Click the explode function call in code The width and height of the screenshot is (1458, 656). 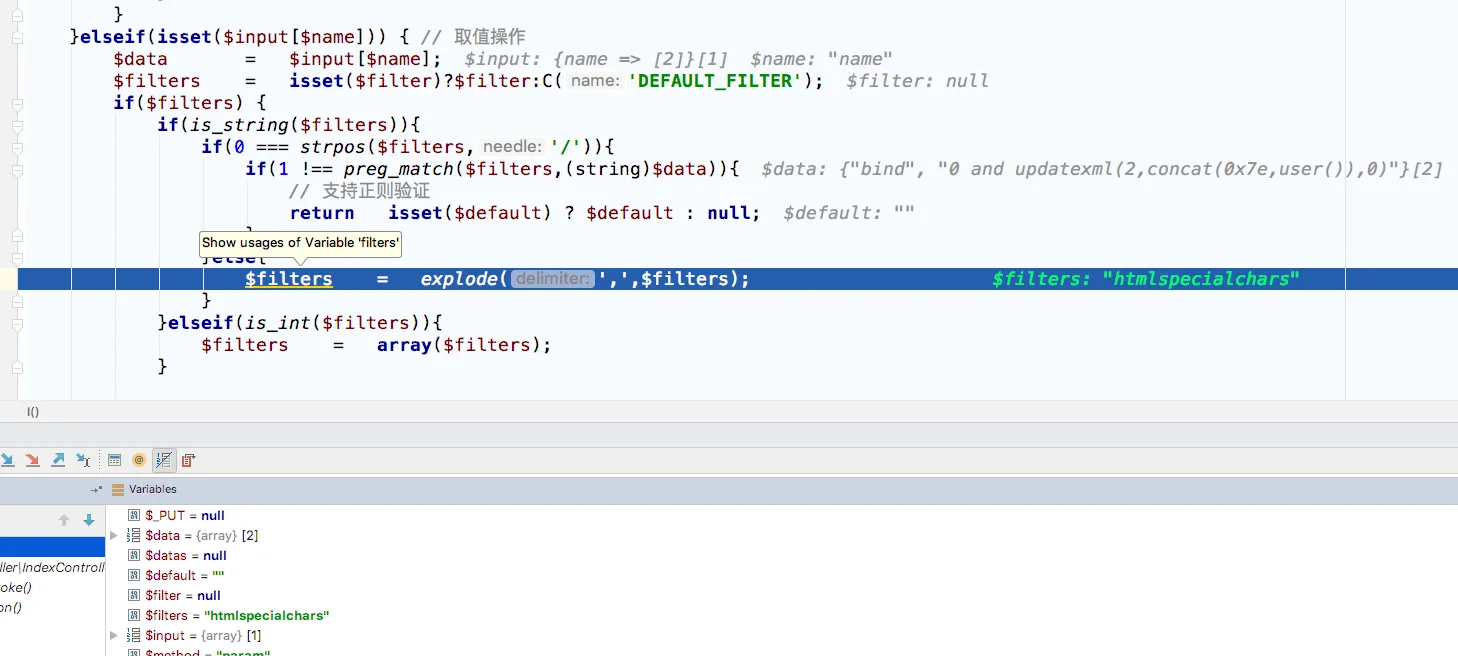point(458,279)
